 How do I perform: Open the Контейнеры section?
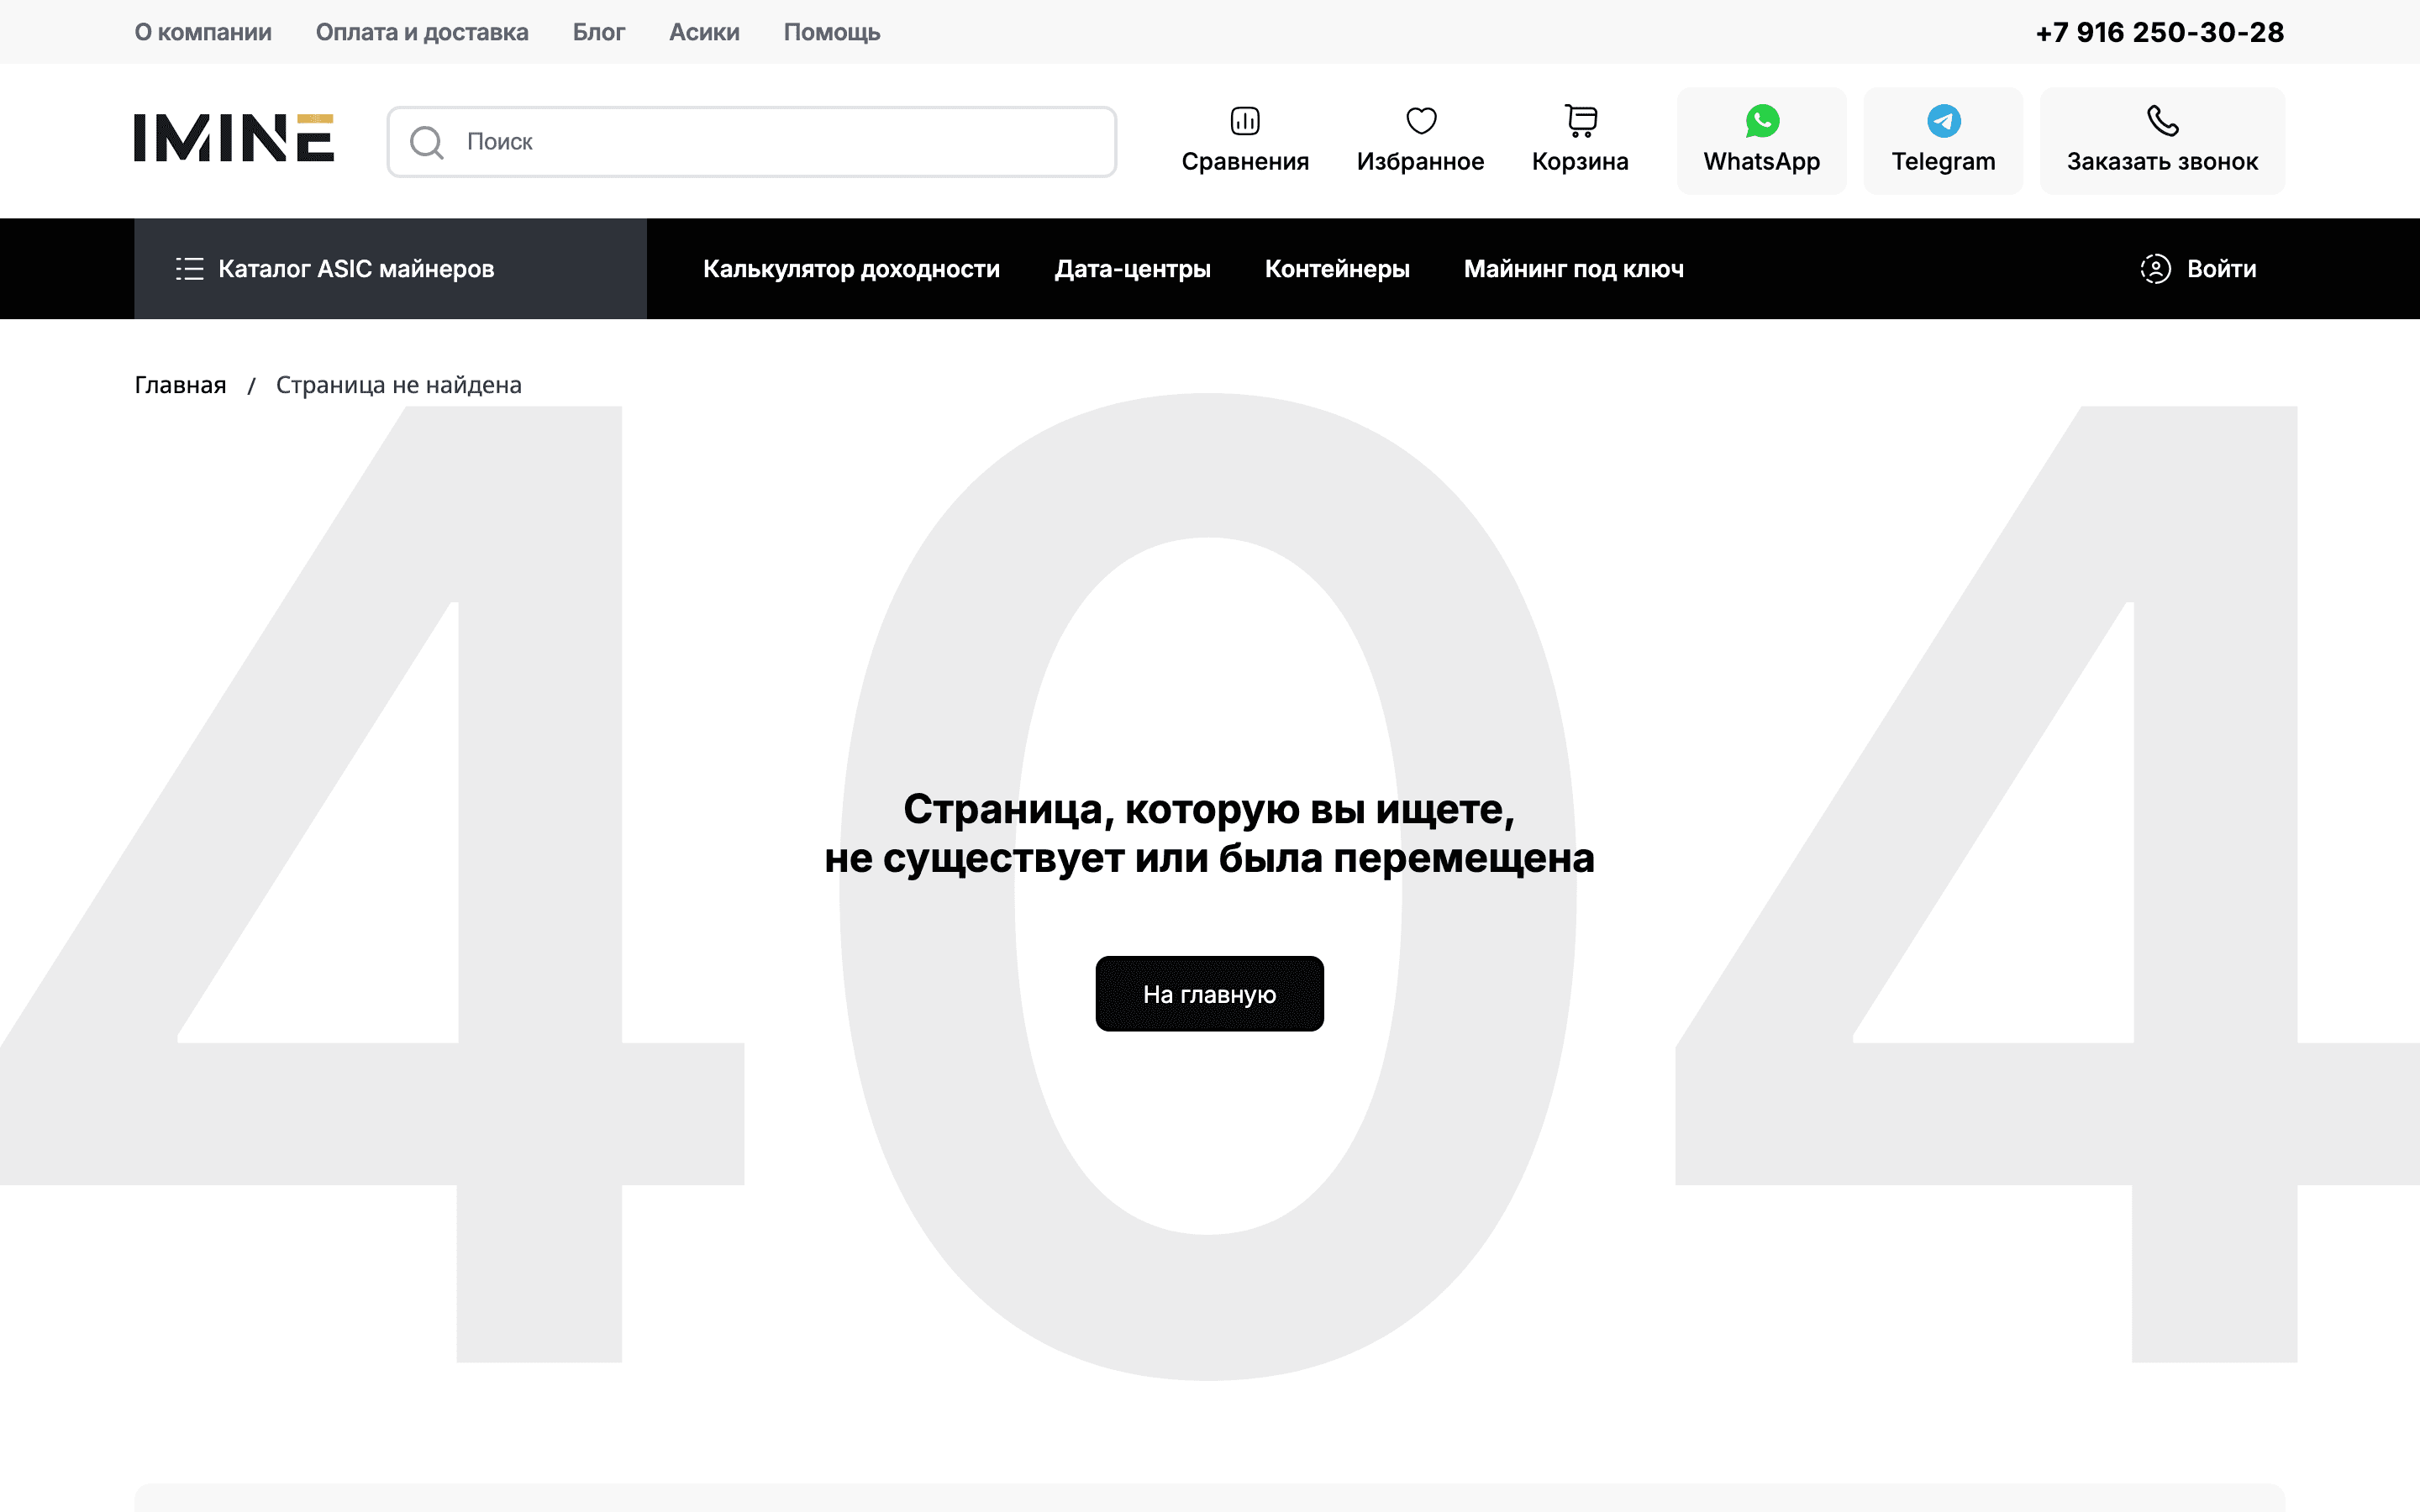click(x=1337, y=269)
